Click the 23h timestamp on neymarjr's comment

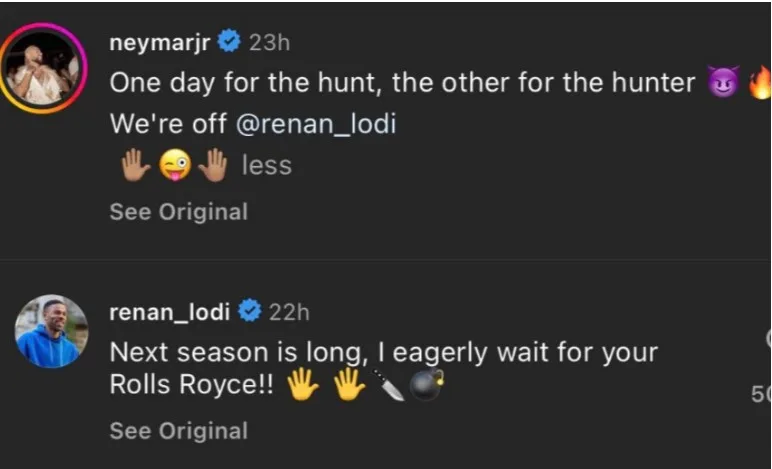[x=269, y=42]
